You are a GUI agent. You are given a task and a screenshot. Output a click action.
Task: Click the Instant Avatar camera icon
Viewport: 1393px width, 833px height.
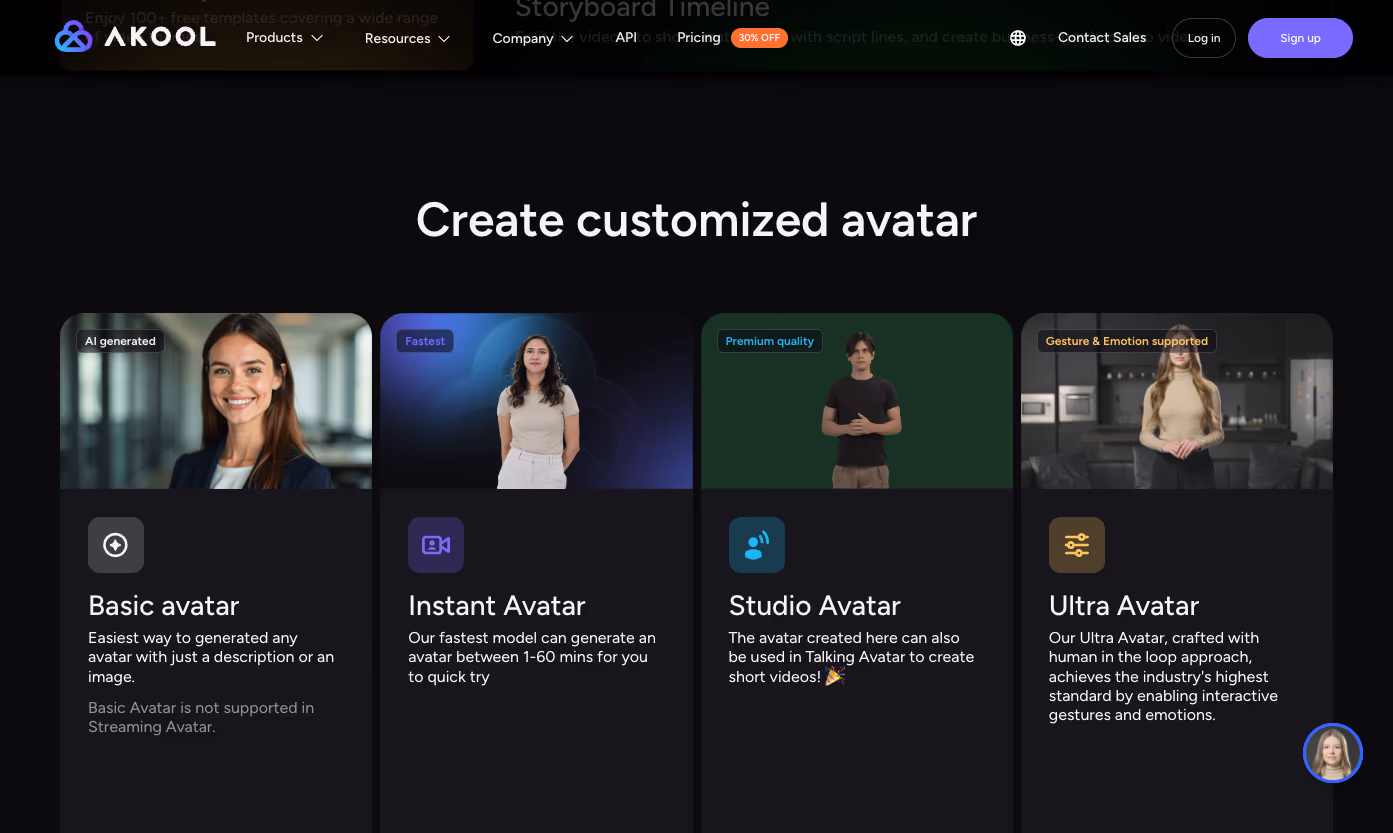[x=436, y=545]
